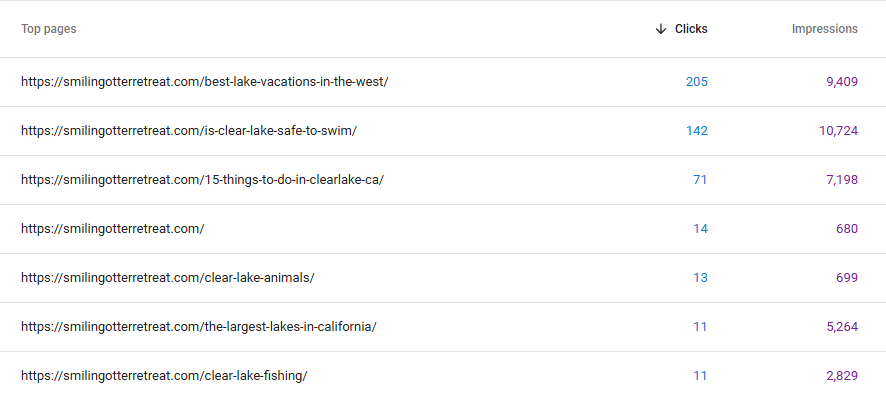Sort table by Impressions column header
The width and height of the screenshot is (886, 398).
(824, 29)
